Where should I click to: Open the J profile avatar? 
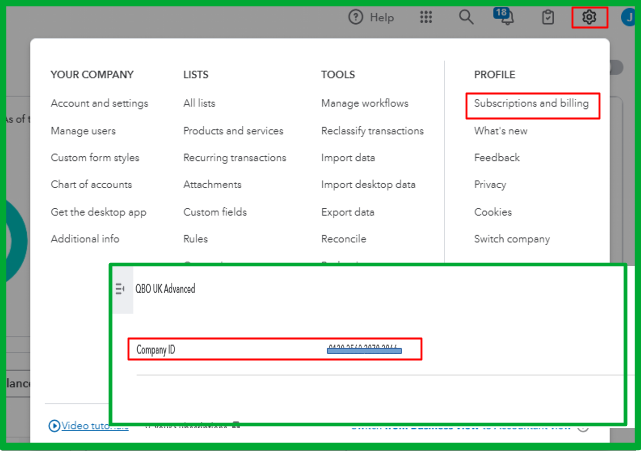click(x=629, y=18)
